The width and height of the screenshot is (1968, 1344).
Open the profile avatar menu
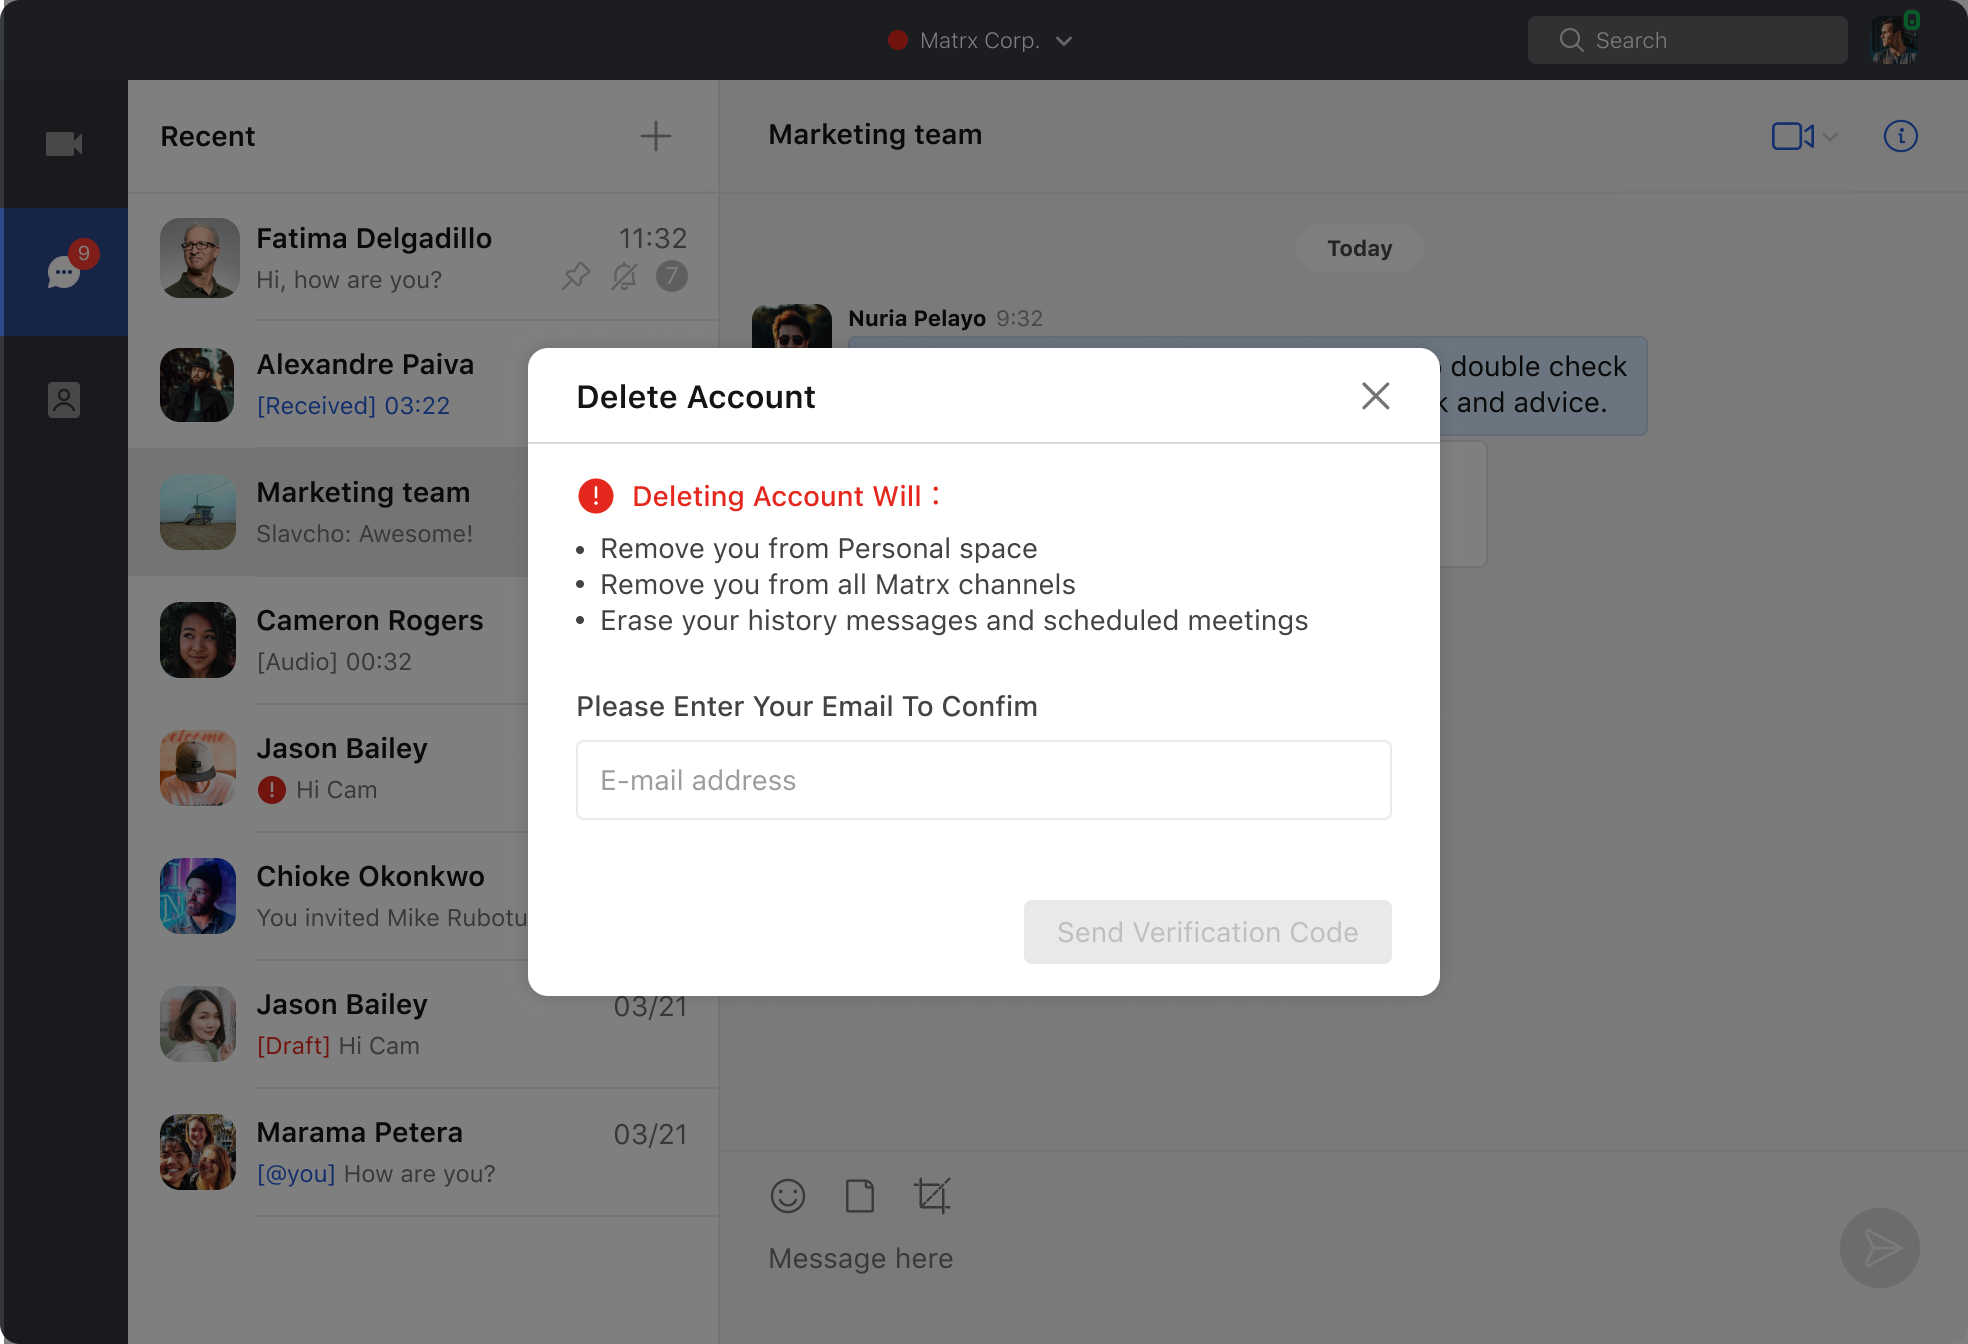coord(1894,40)
